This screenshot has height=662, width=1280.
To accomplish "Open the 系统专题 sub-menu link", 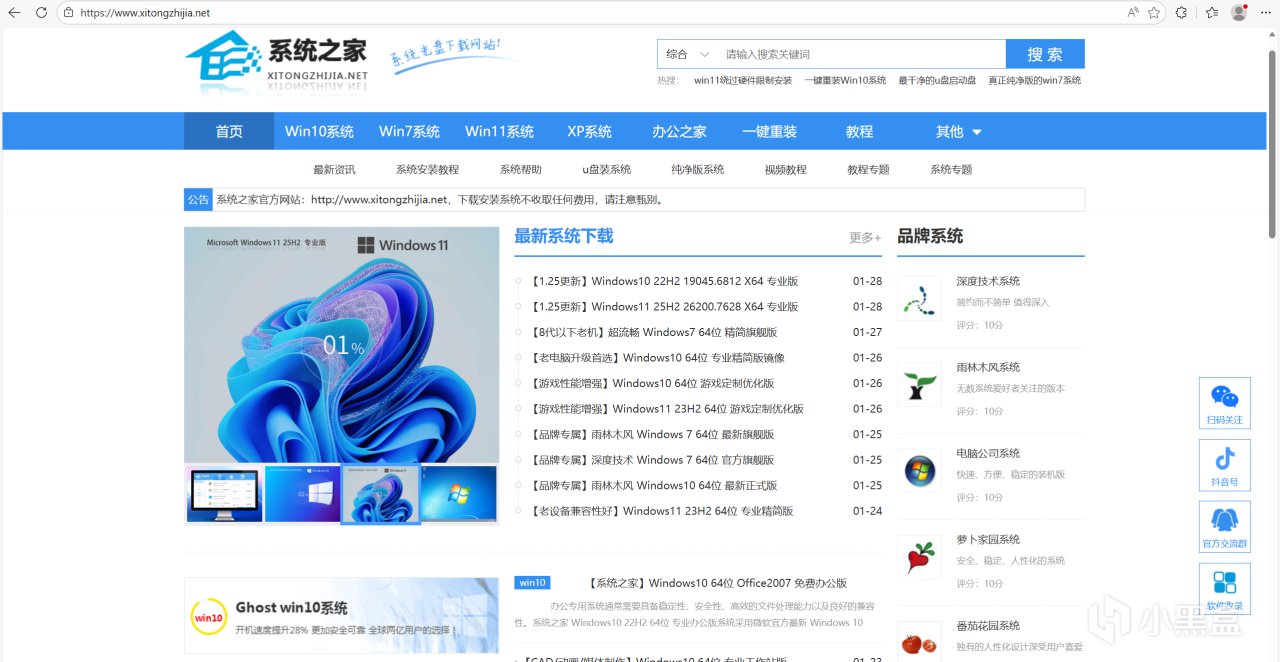I will (951, 170).
